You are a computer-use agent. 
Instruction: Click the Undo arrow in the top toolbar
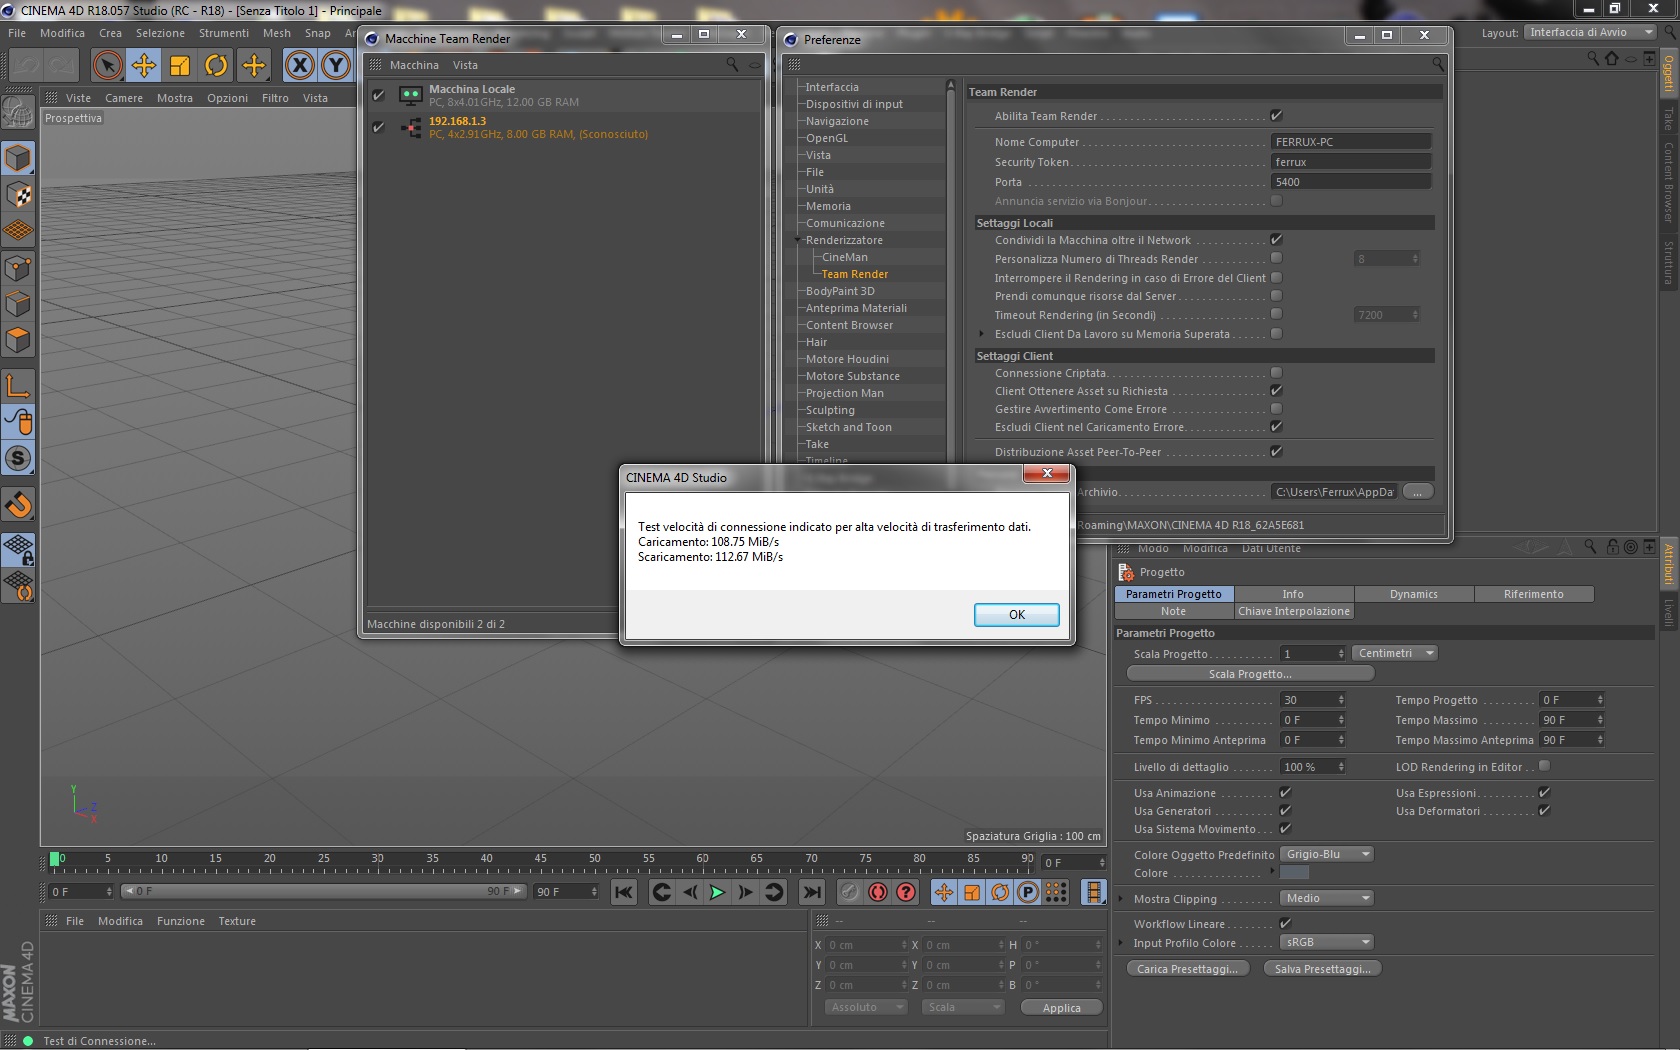tap(26, 66)
